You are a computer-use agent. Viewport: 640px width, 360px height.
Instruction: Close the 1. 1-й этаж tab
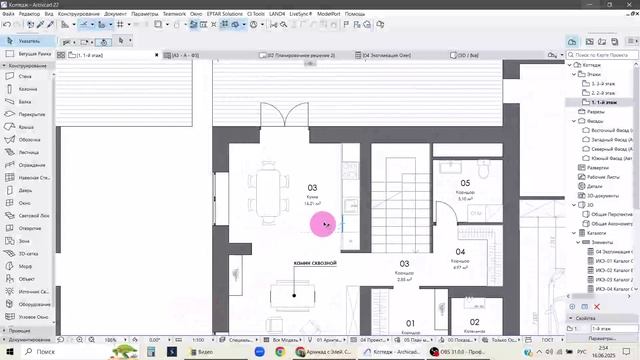(x=156, y=55)
